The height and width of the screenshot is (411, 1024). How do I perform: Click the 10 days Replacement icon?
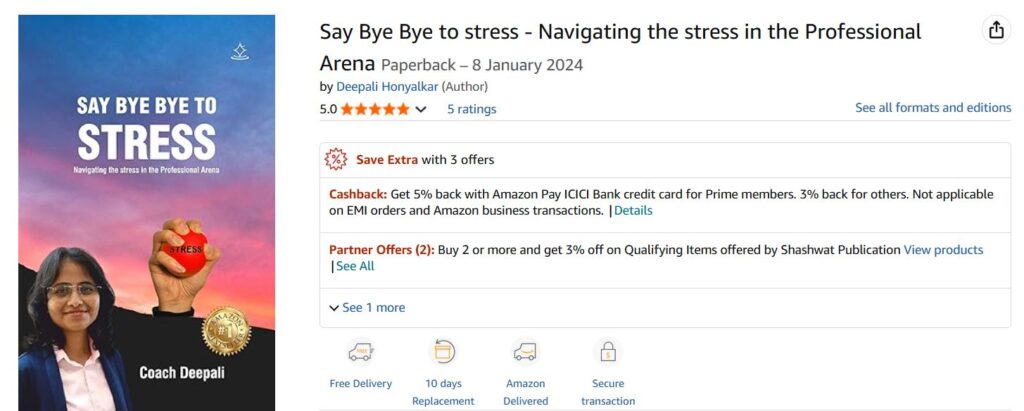pos(443,352)
